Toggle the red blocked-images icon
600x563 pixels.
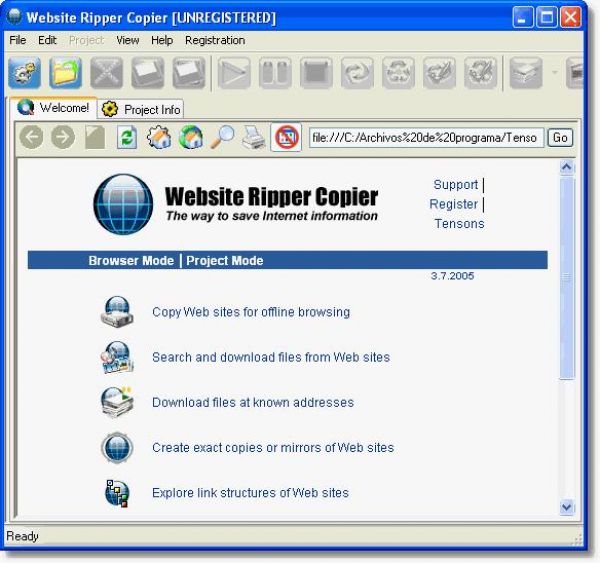[x=286, y=137]
